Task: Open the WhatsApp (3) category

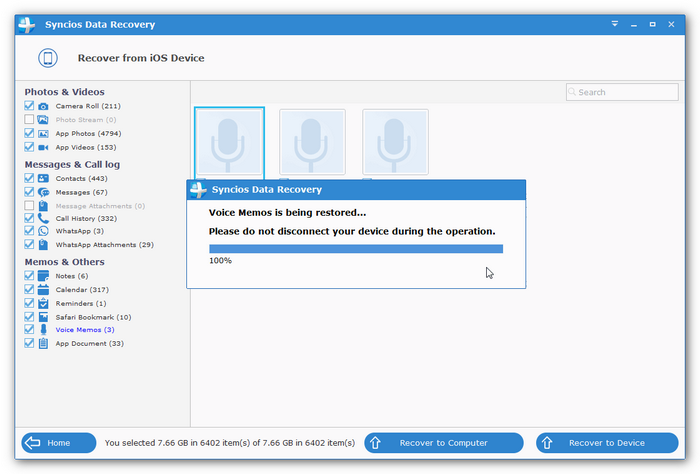Action: click(x=79, y=231)
